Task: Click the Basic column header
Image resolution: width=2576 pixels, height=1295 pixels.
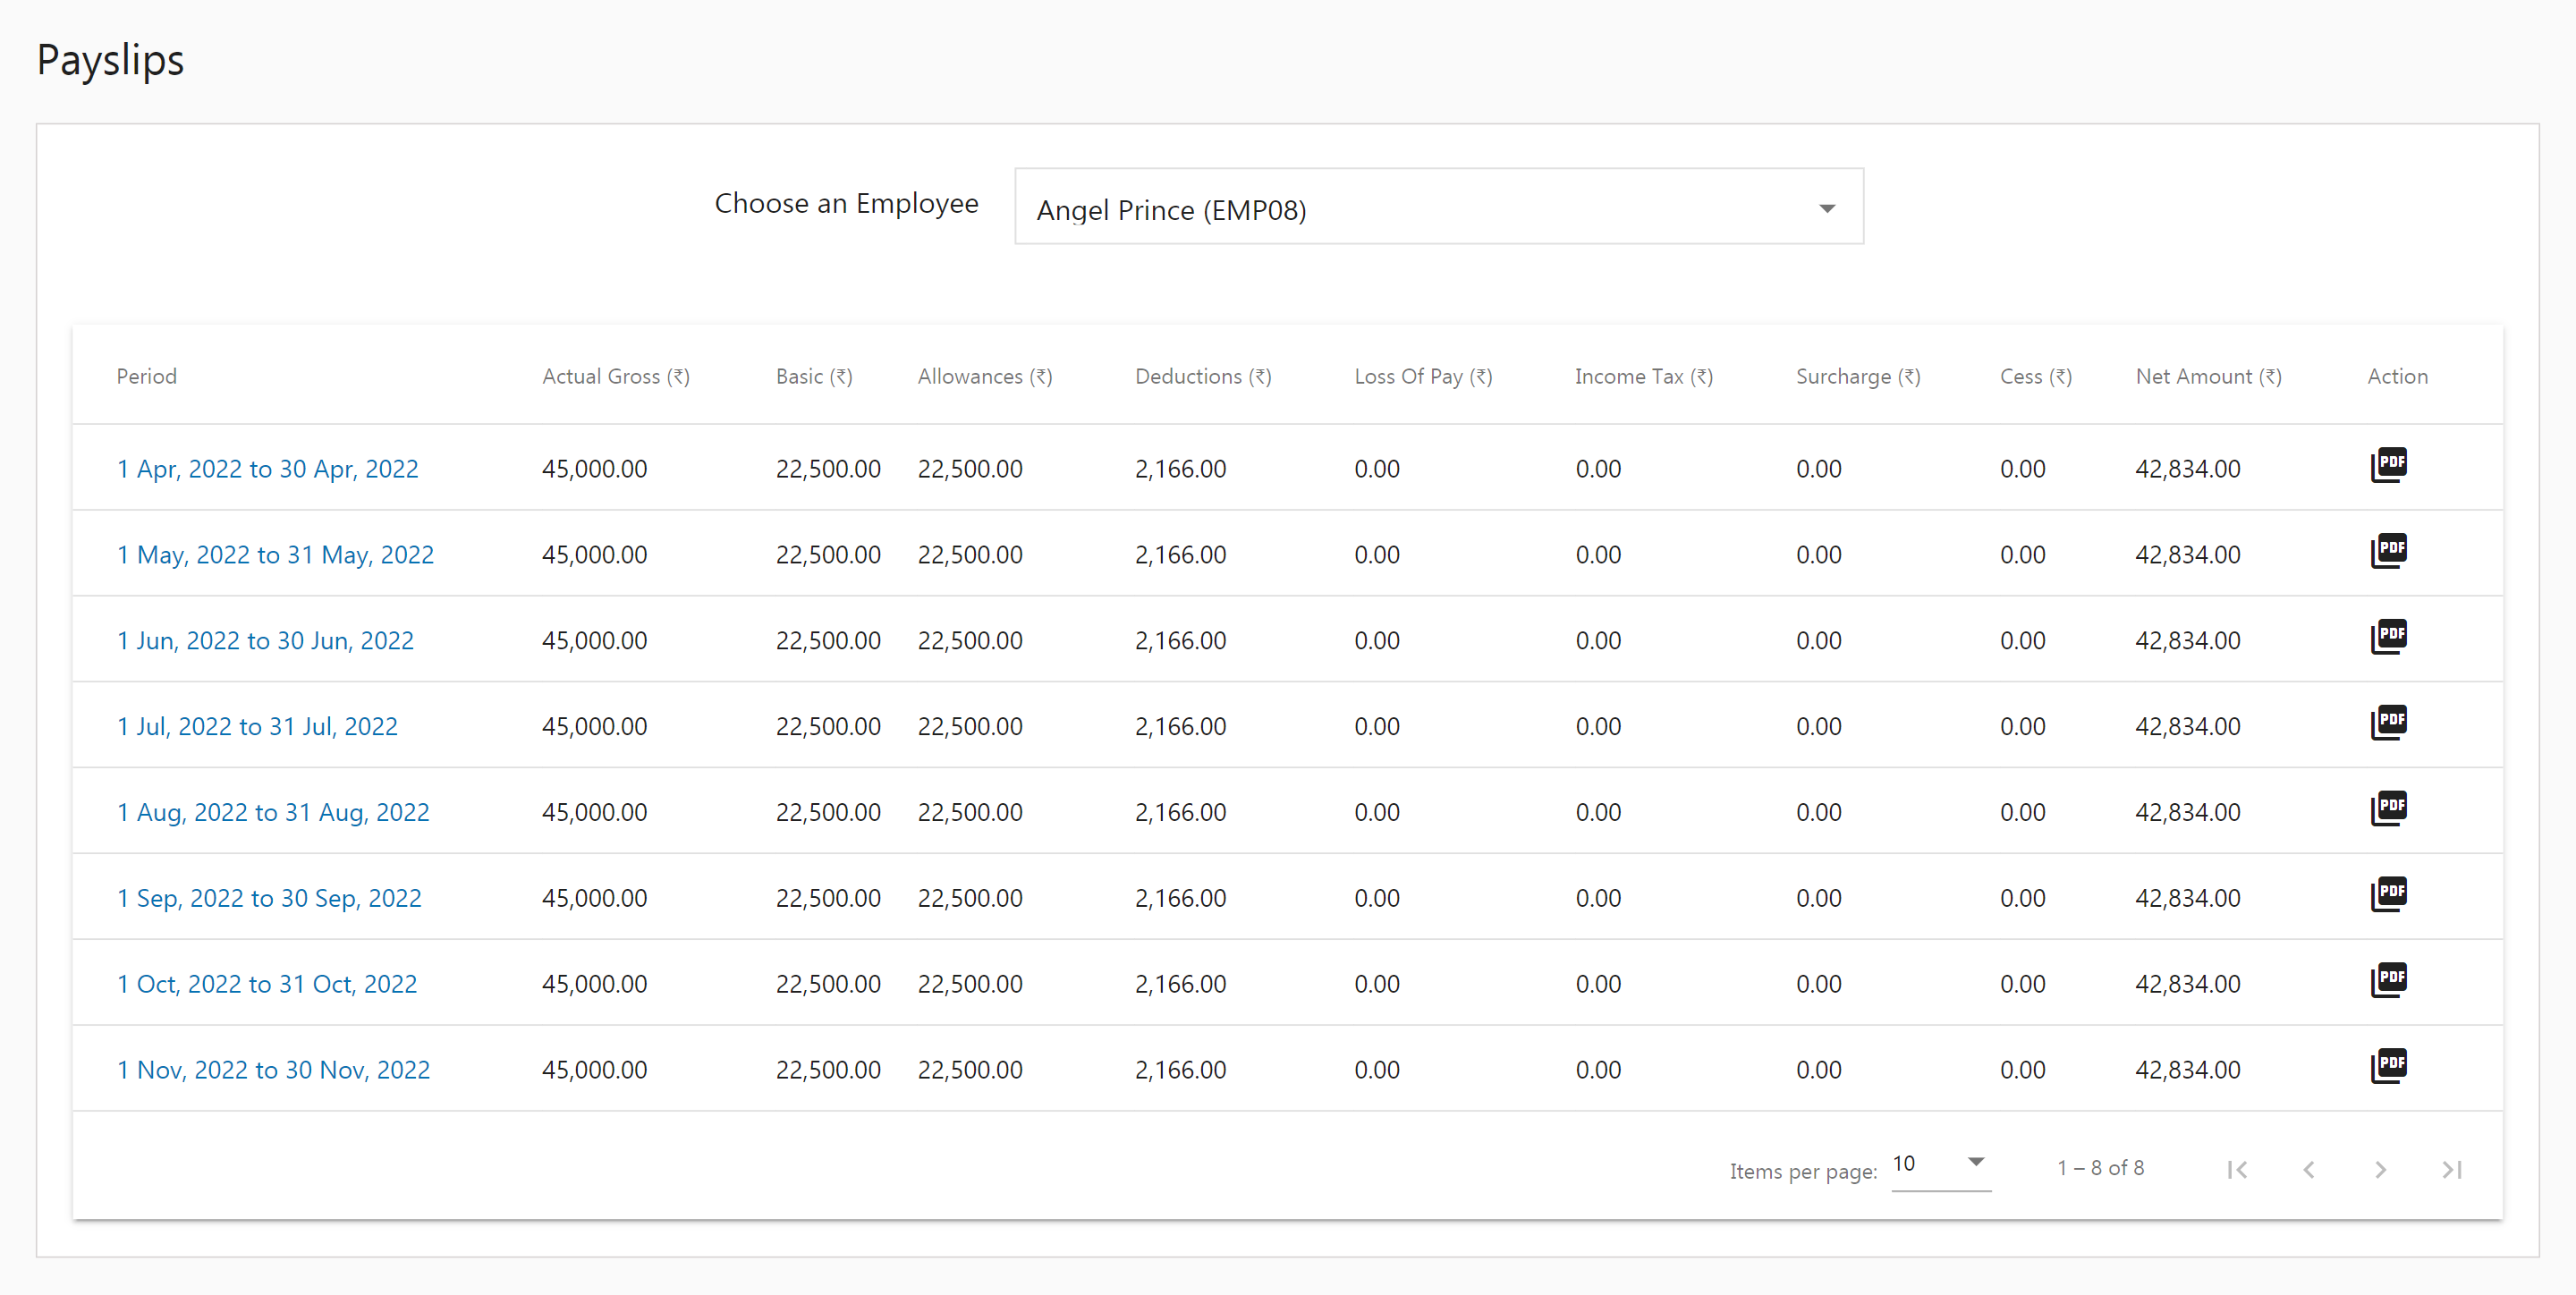Action: tap(814, 377)
